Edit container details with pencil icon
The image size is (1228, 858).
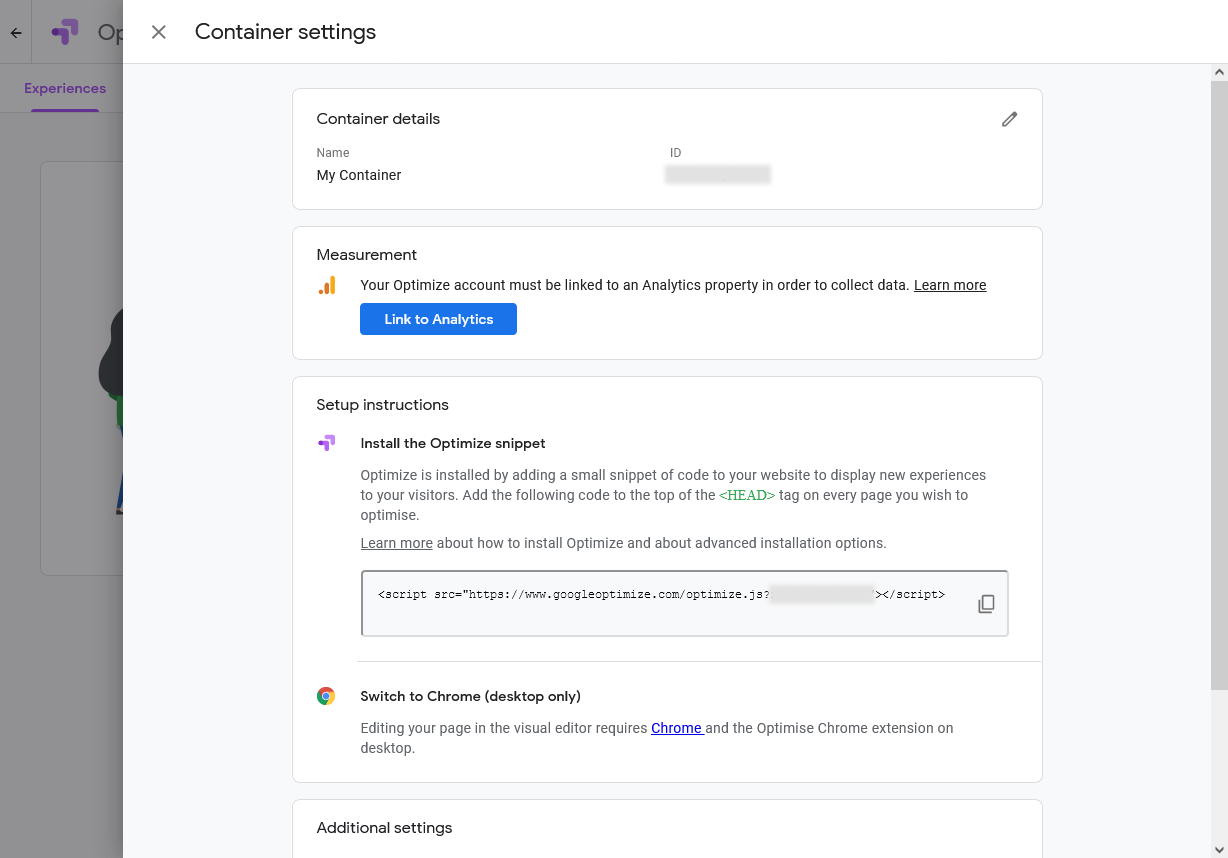[x=1010, y=119]
